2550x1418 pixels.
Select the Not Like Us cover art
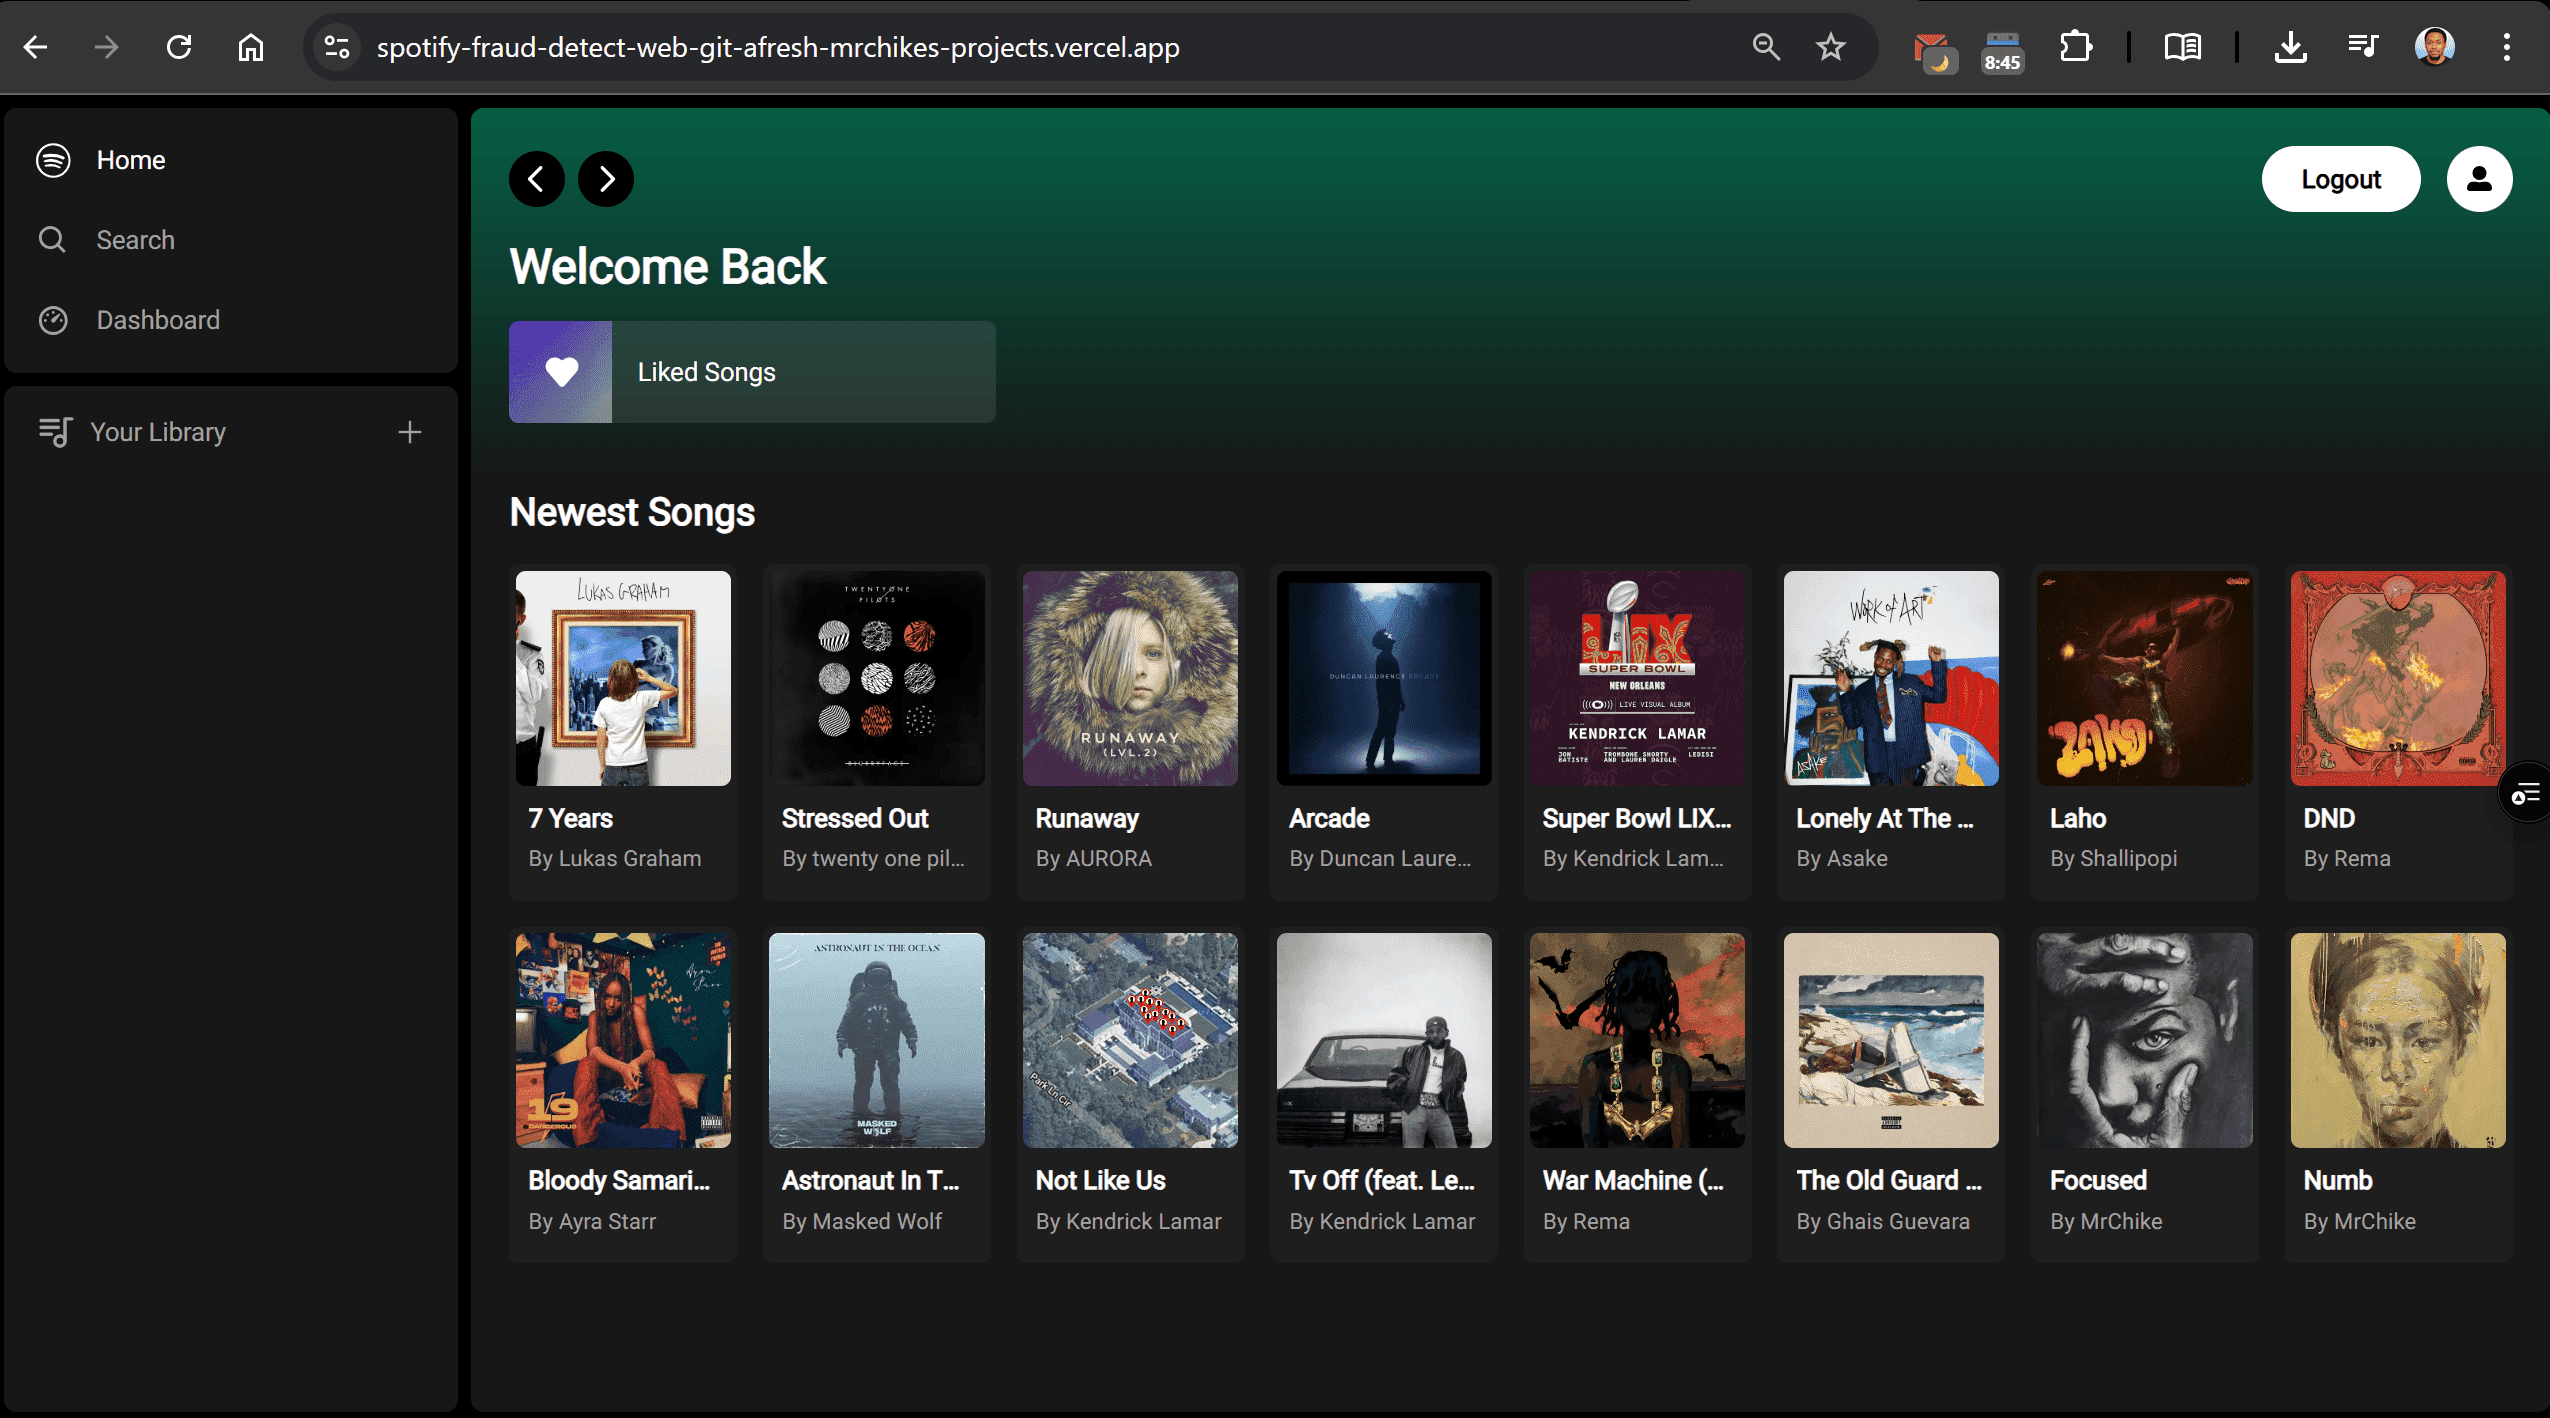click(x=1130, y=1040)
